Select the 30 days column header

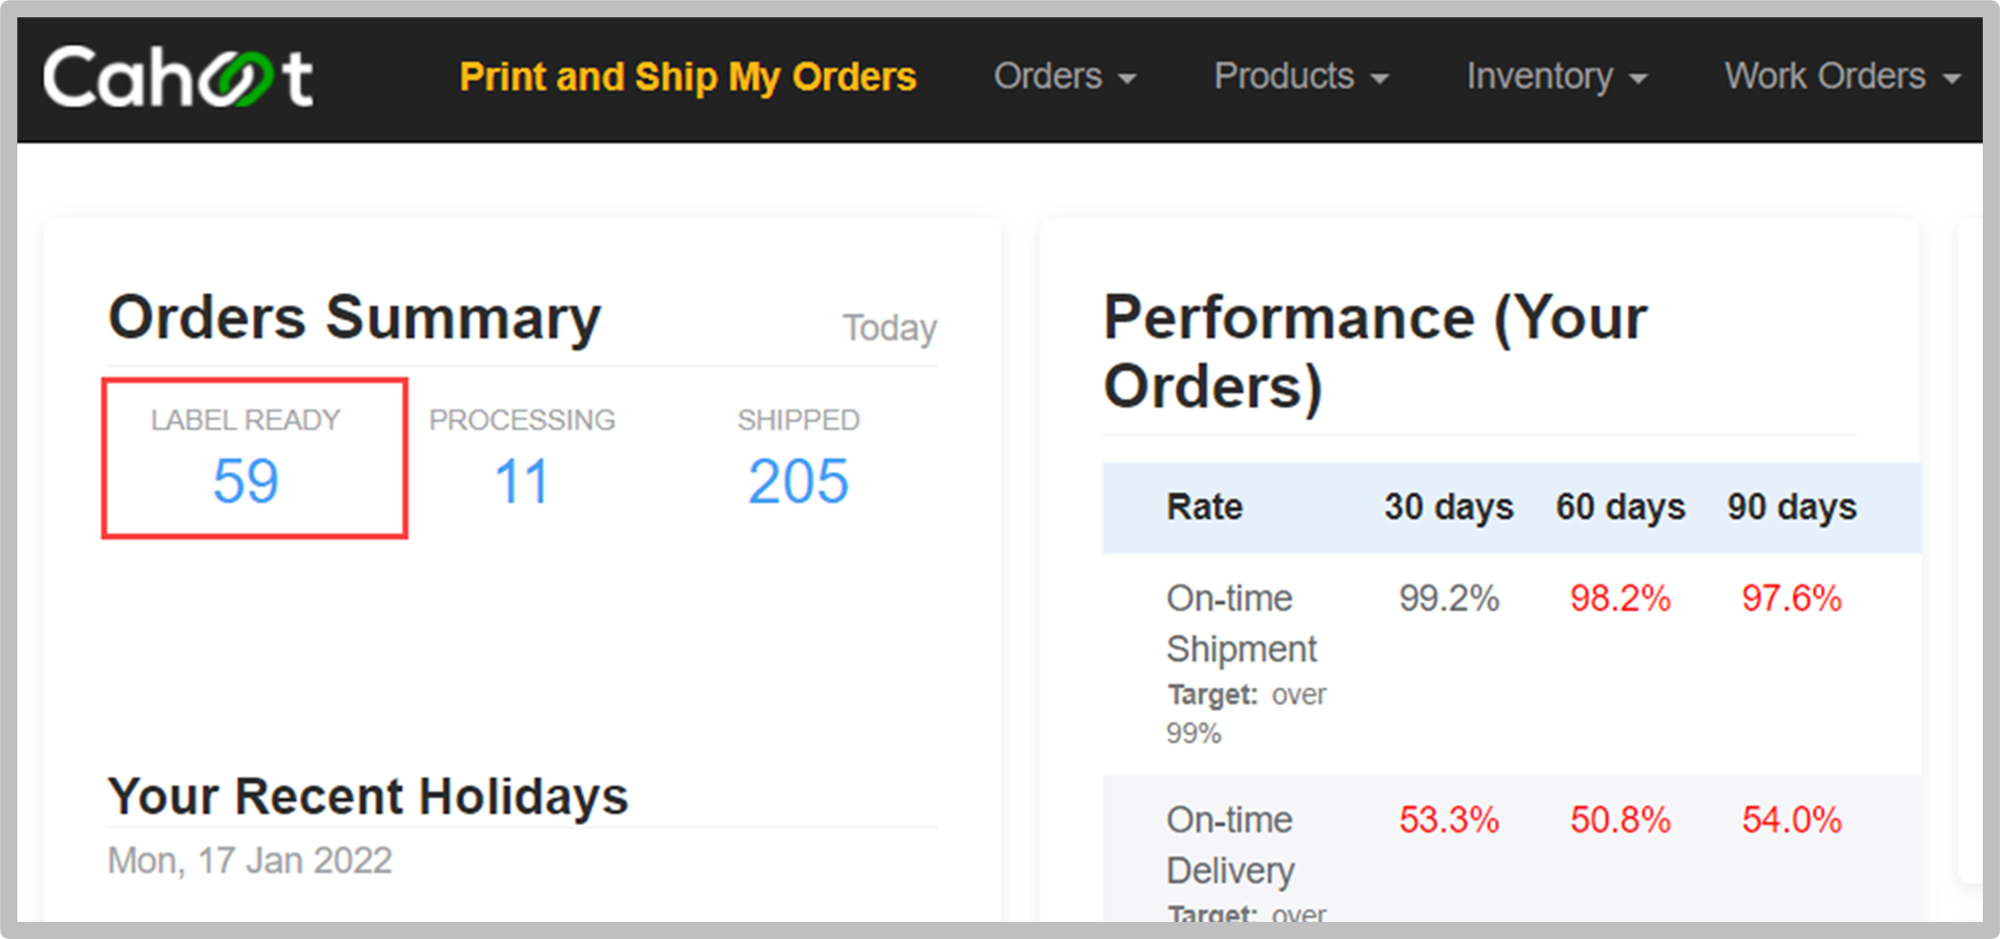[1448, 507]
